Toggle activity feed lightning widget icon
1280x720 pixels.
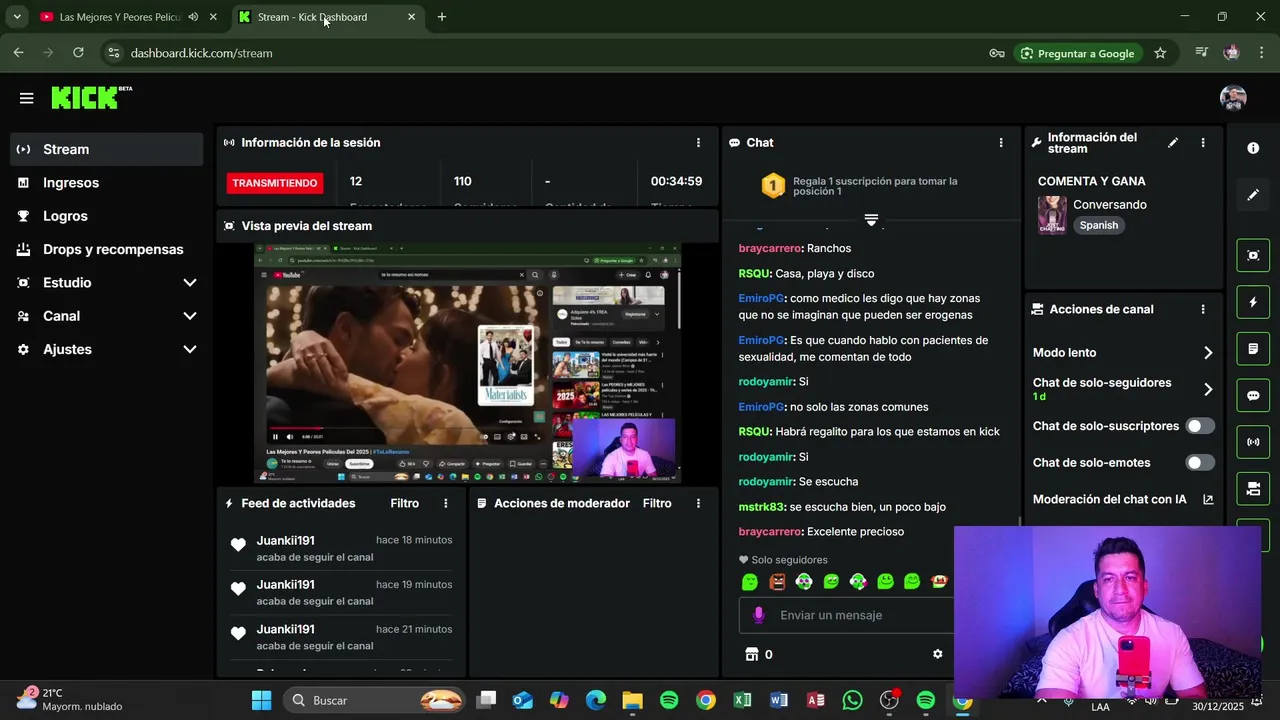point(1253,302)
